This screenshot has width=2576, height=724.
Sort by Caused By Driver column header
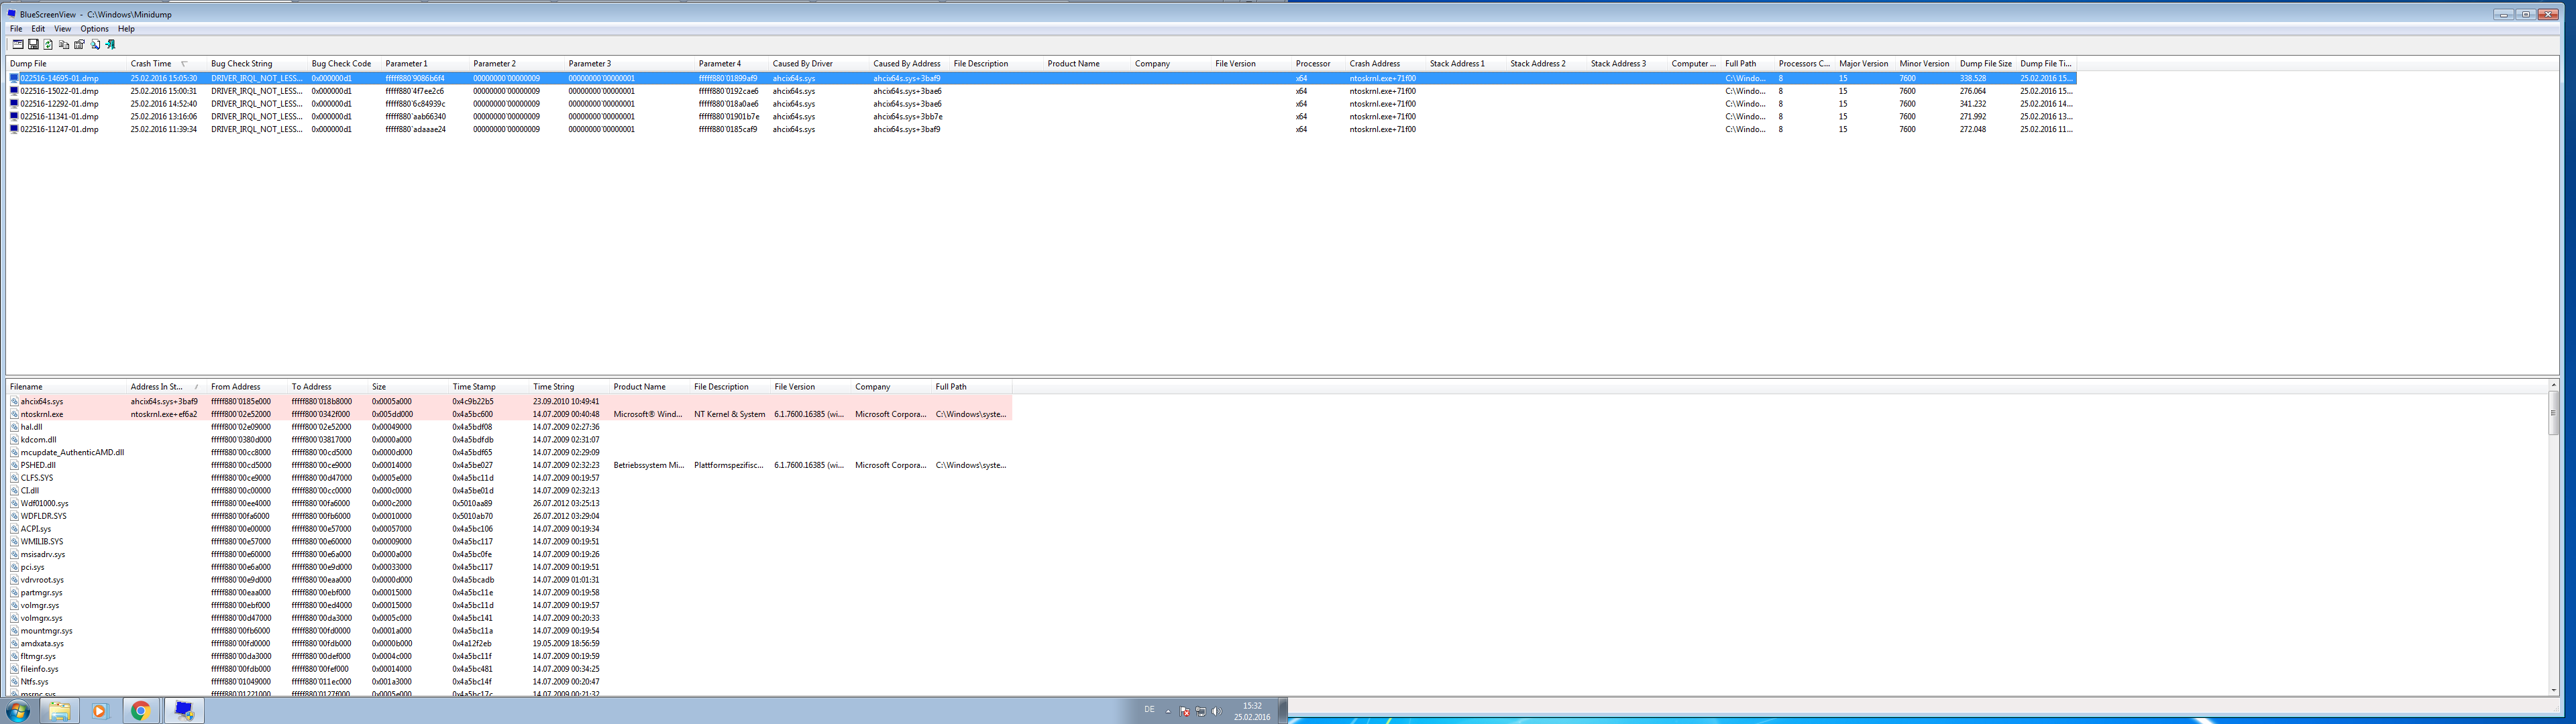click(802, 64)
